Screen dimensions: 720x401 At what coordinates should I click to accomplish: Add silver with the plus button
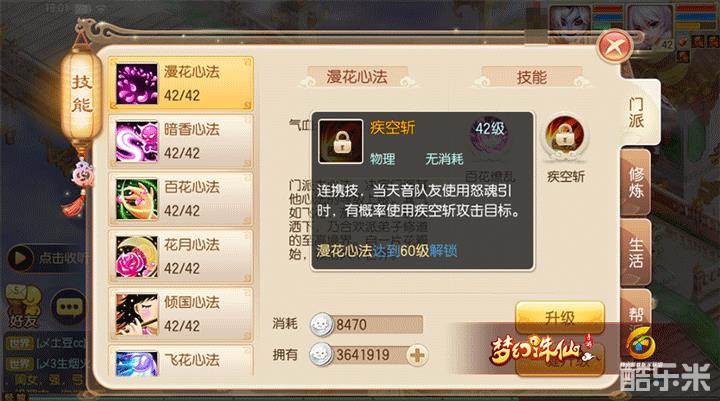(x=417, y=355)
